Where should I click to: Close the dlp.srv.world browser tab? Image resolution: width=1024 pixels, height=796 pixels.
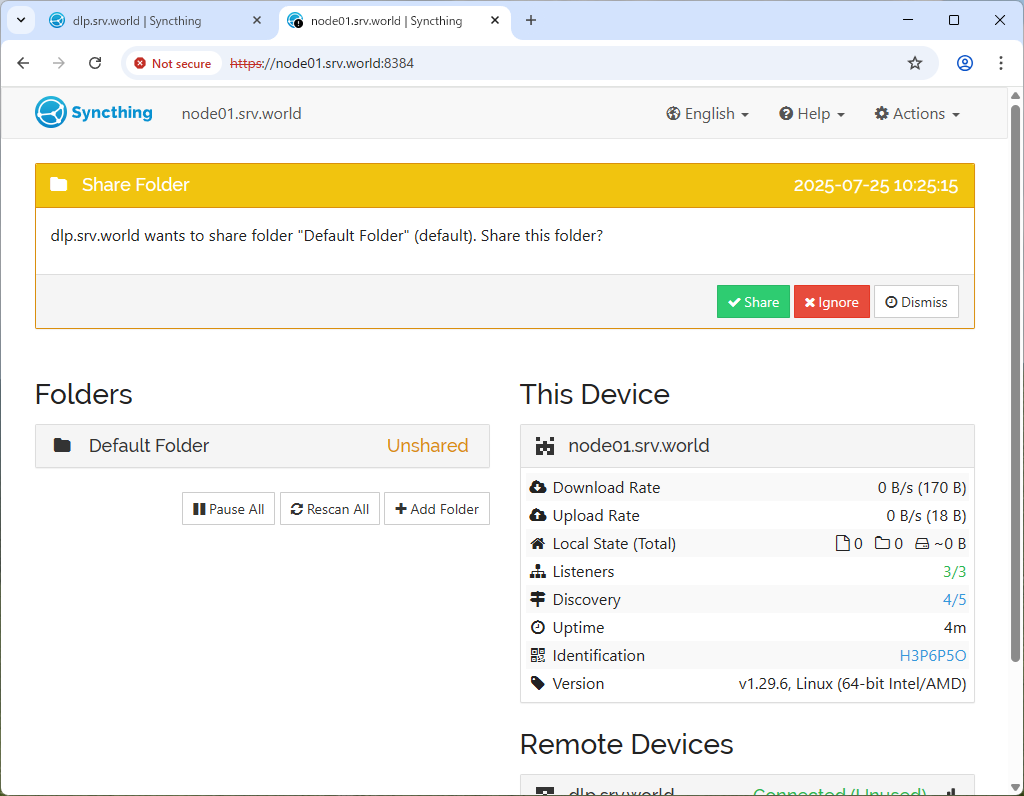coord(257,21)
